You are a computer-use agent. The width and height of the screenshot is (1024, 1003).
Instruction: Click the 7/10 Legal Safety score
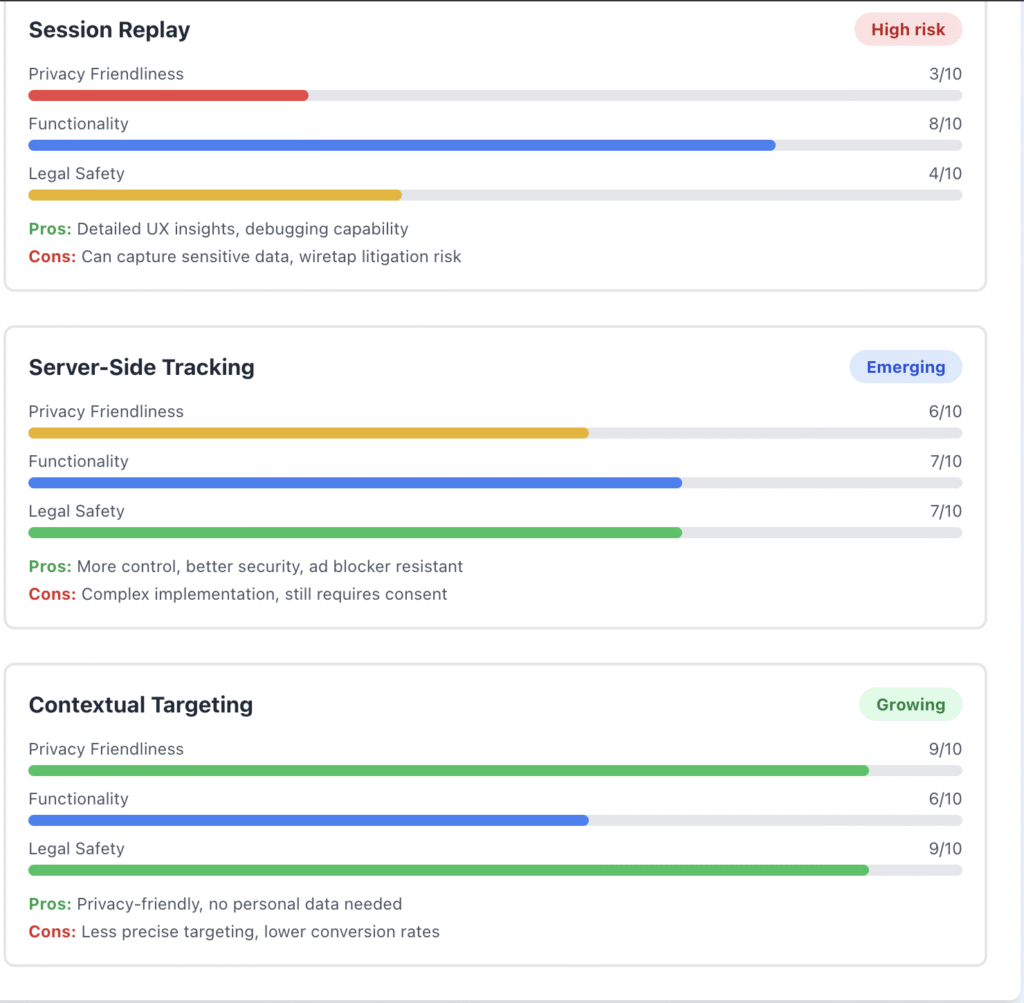(947, 510)
